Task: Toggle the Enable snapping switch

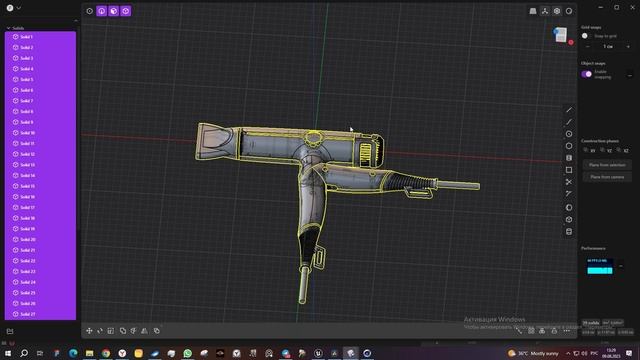Action: pos(587,74)
